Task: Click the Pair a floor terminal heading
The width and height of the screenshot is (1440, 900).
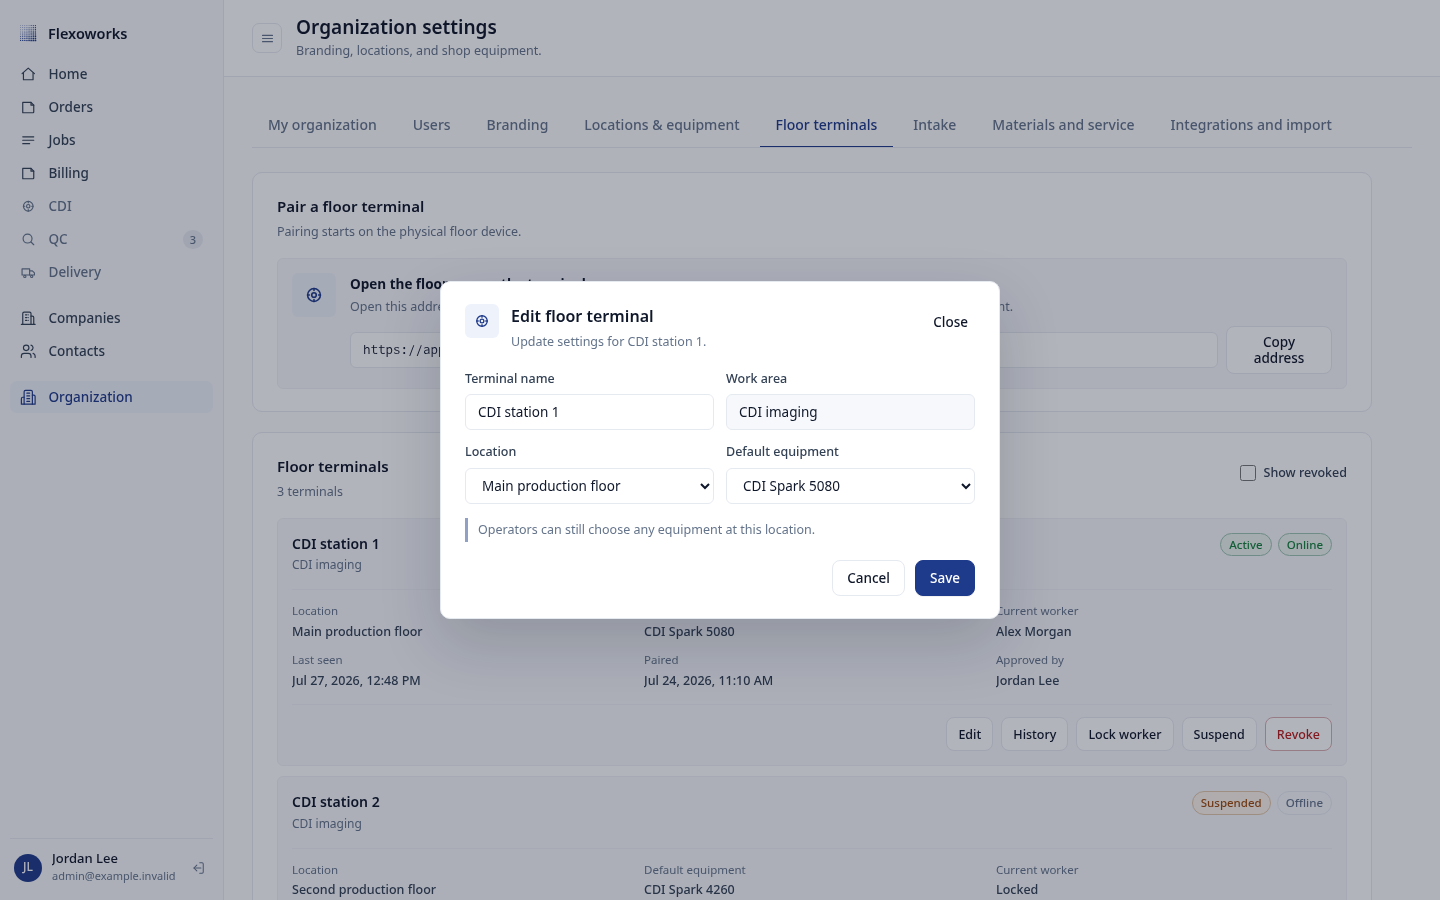Action: 351,207
